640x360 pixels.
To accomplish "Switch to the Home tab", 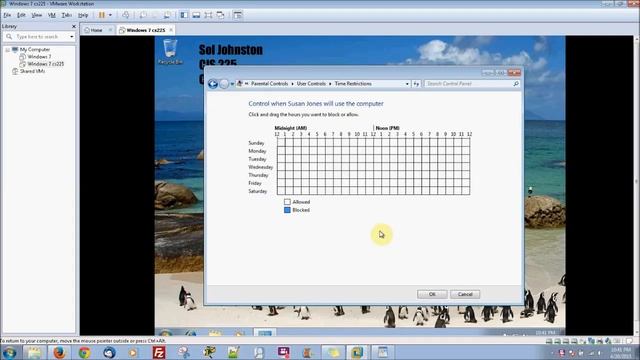I will (x=96, y=30).
